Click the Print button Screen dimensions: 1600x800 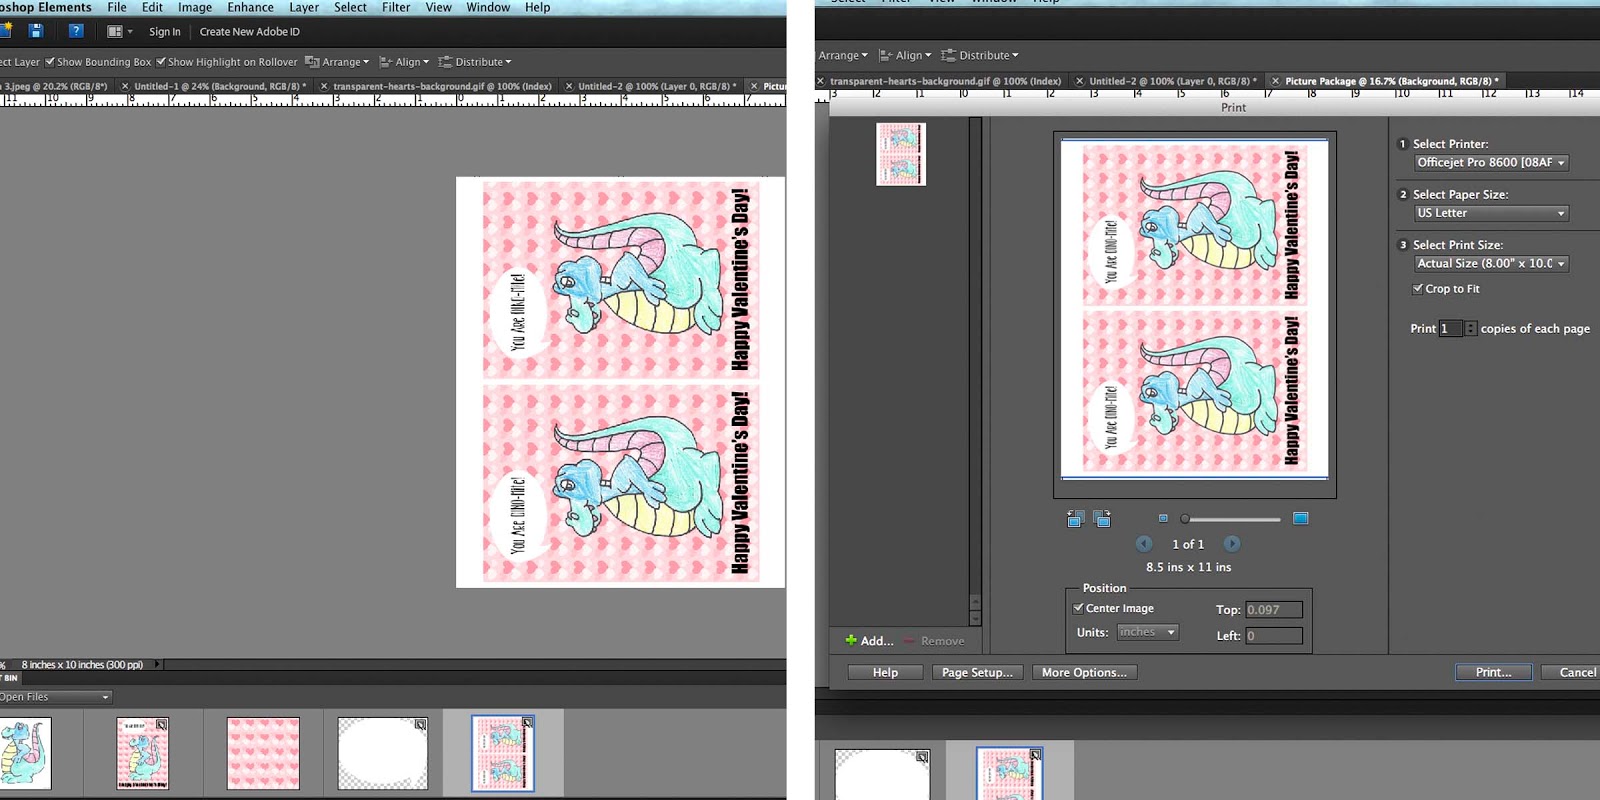1493,673
